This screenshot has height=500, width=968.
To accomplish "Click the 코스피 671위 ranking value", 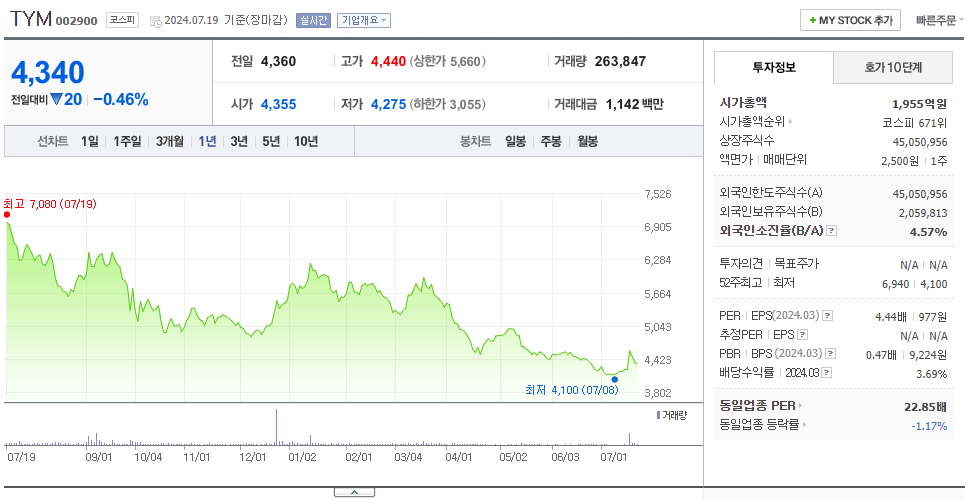I will tap(915, 122).
